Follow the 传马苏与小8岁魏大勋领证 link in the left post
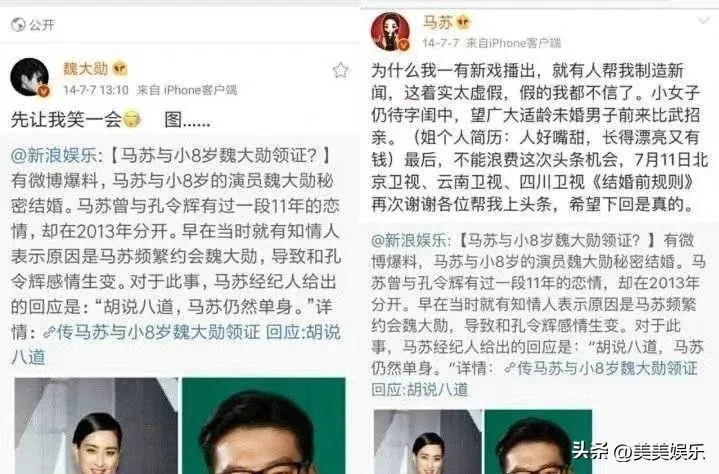This screenshot has height=474, width=719. (x=151, y=332)
